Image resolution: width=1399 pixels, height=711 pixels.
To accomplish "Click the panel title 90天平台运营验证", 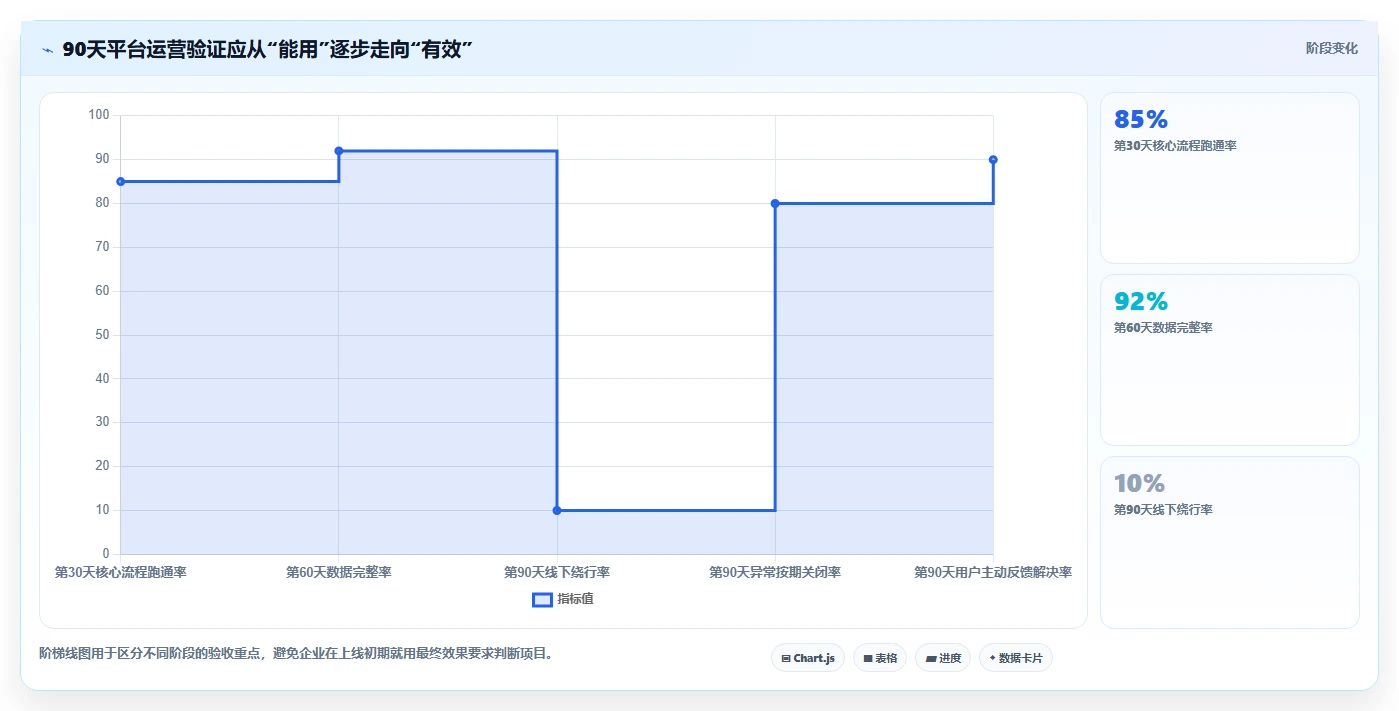I will pos(267,49).
